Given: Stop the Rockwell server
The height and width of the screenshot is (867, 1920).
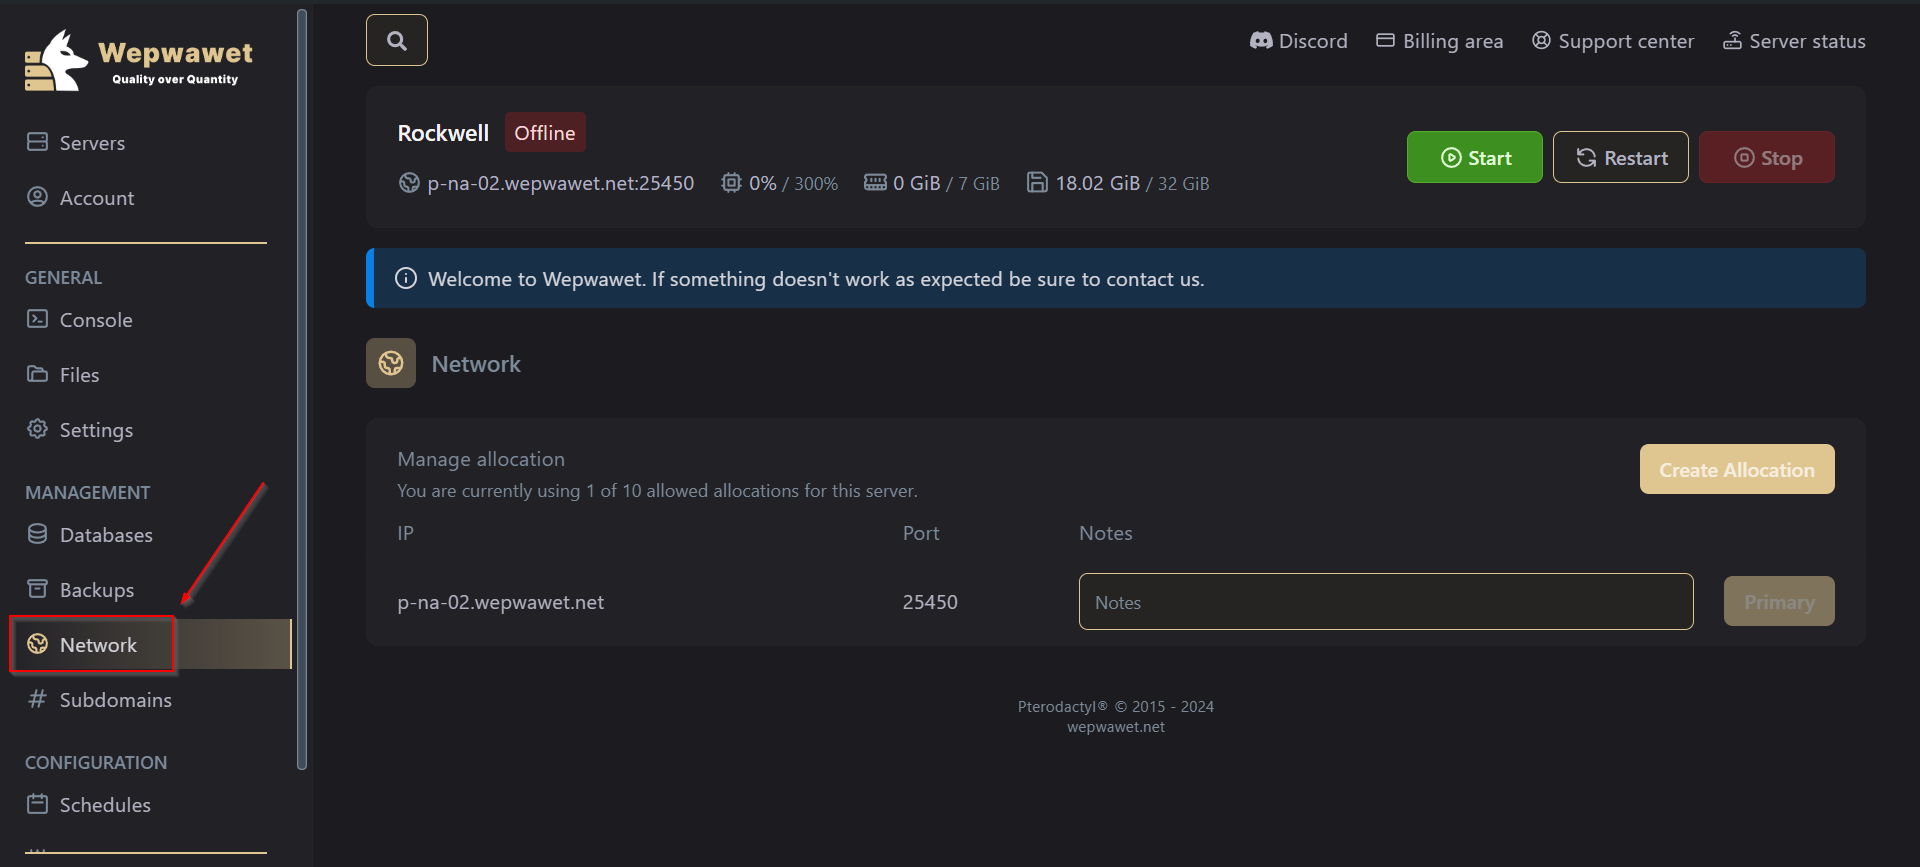Looking at the screenshot, I should point(1766,157).
